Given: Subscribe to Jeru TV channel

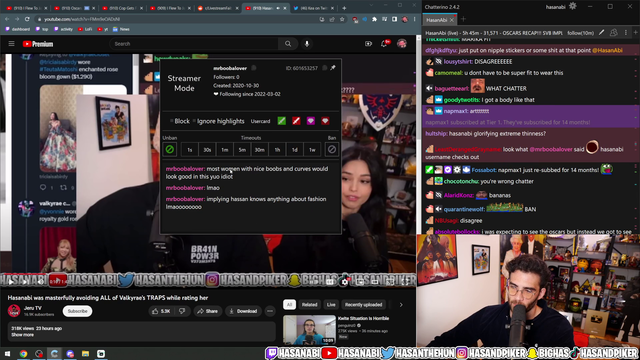Looking at the screenshot, I should [x=77, y=311].
